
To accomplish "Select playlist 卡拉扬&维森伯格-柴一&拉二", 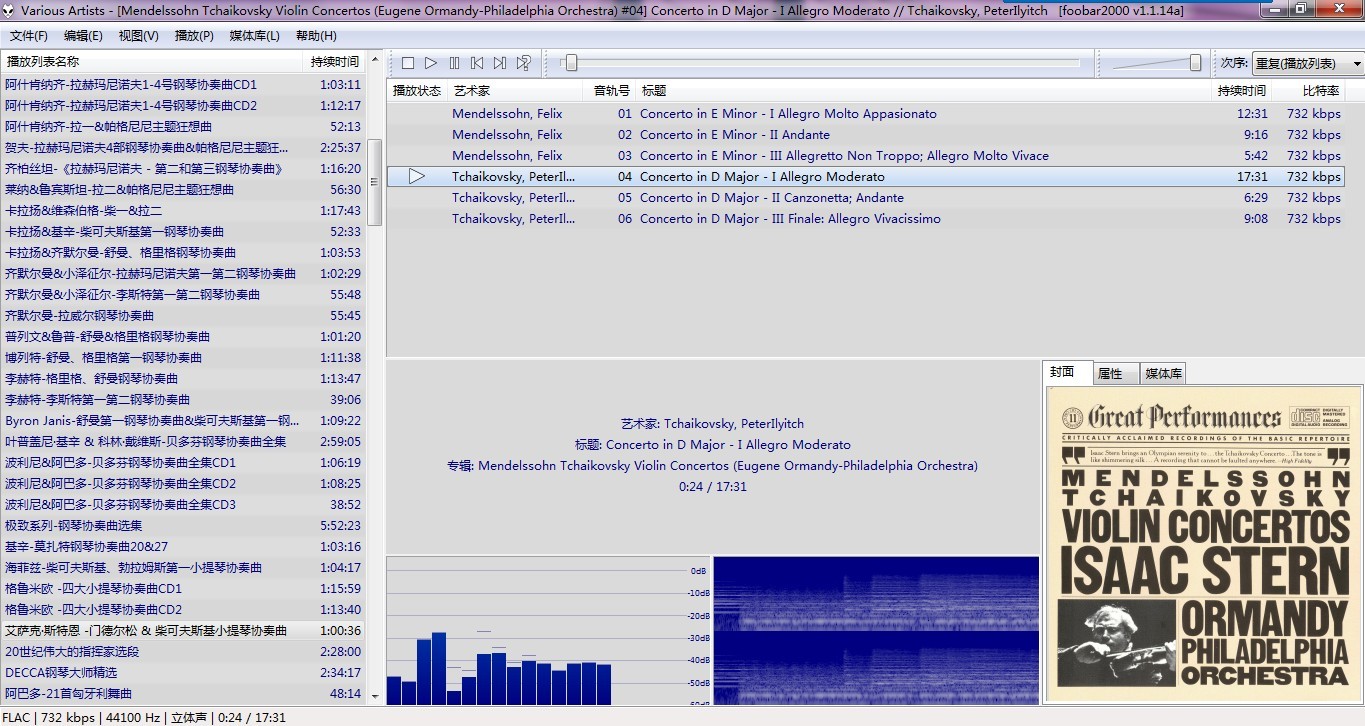I will pos(183,211).
